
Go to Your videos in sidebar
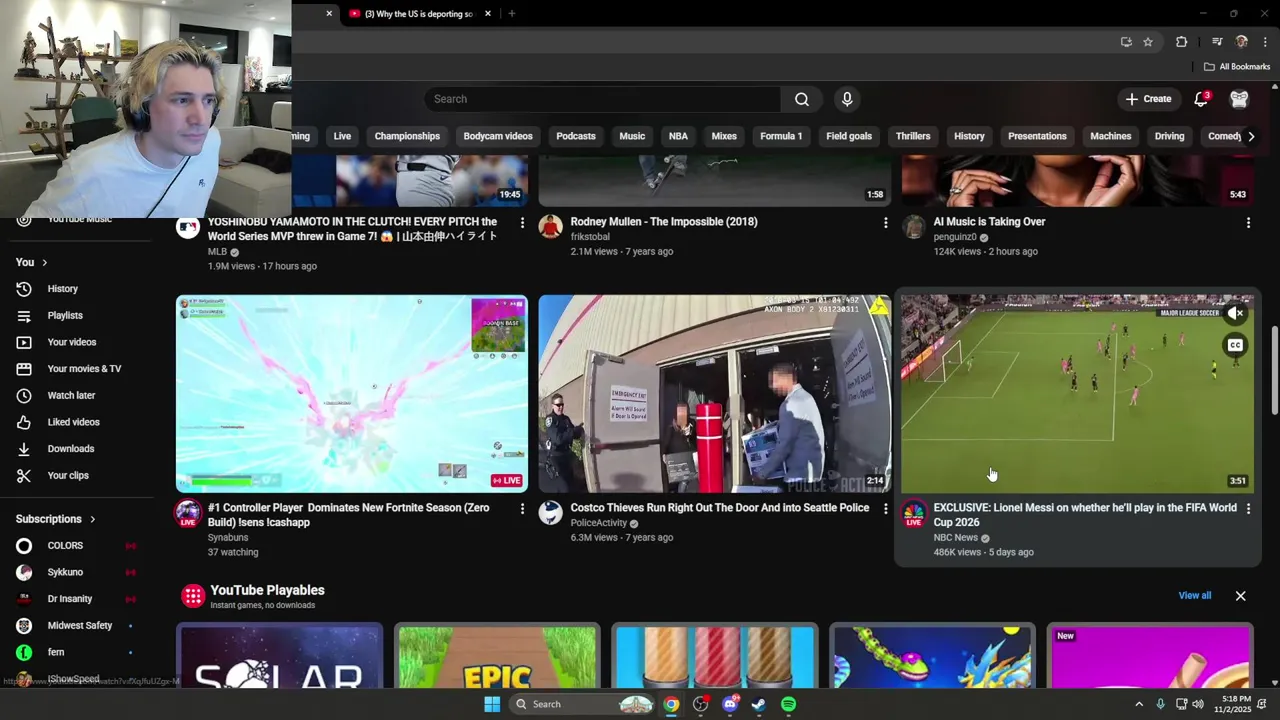click(x=78, y=342)
